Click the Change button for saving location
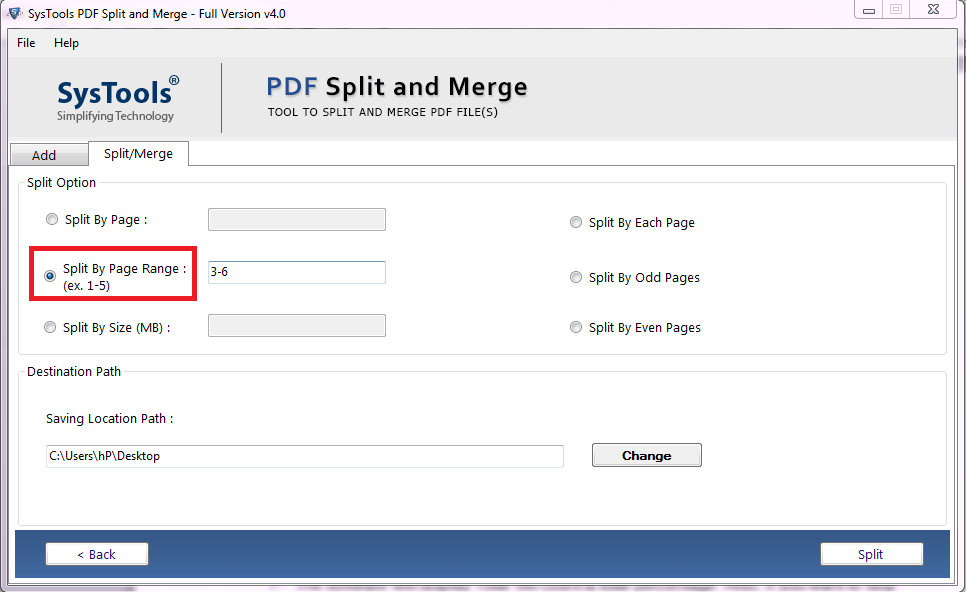 coord(646,455)
